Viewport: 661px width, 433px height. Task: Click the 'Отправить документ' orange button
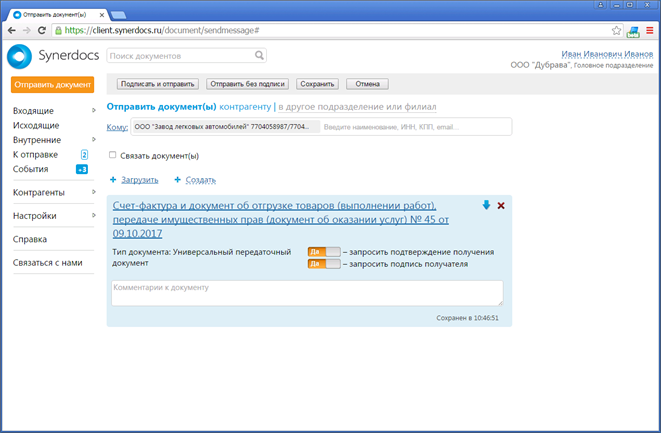click(53, 85)
